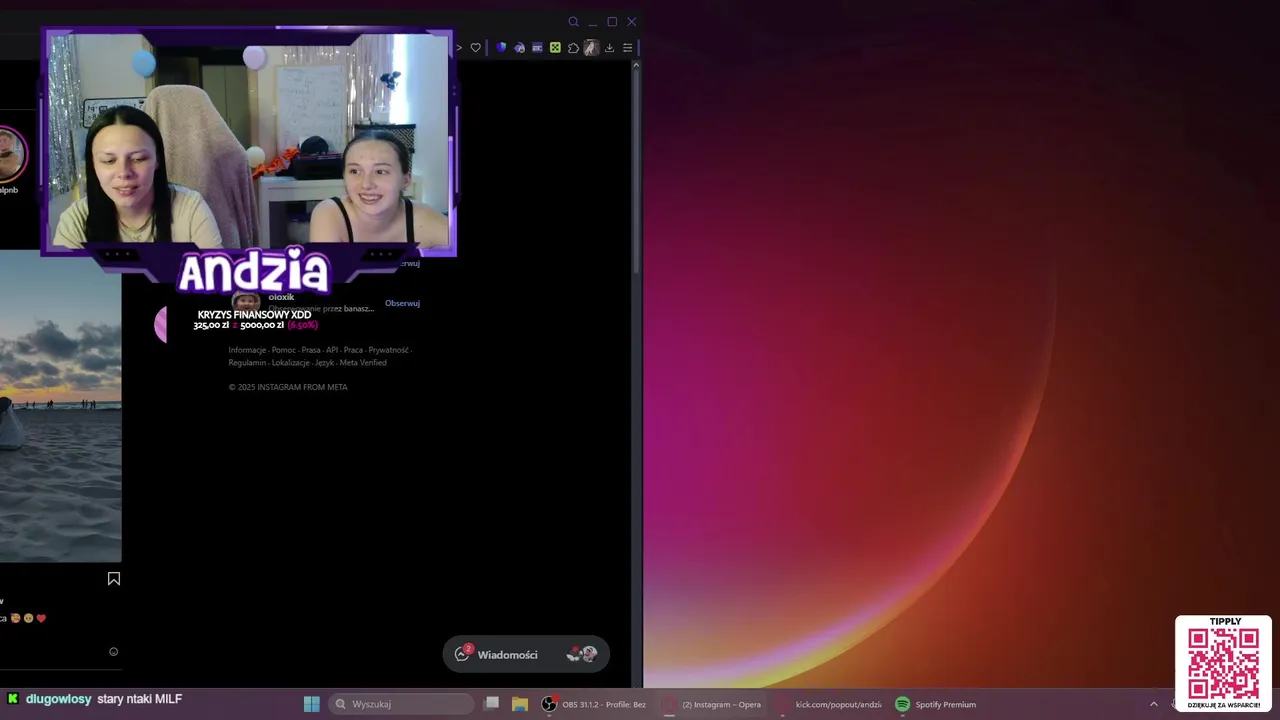The width and height of the screenshot is (1280, 720).
Task: Click the Opera page vertical scrollbar
Action: pos(635,170)
